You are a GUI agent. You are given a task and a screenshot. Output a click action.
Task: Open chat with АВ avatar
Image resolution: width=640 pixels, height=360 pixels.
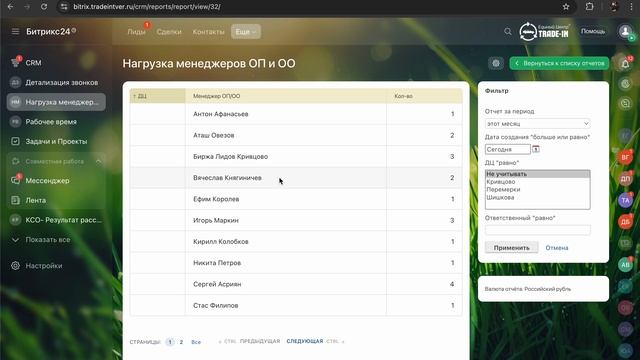(x=625, y=264)
